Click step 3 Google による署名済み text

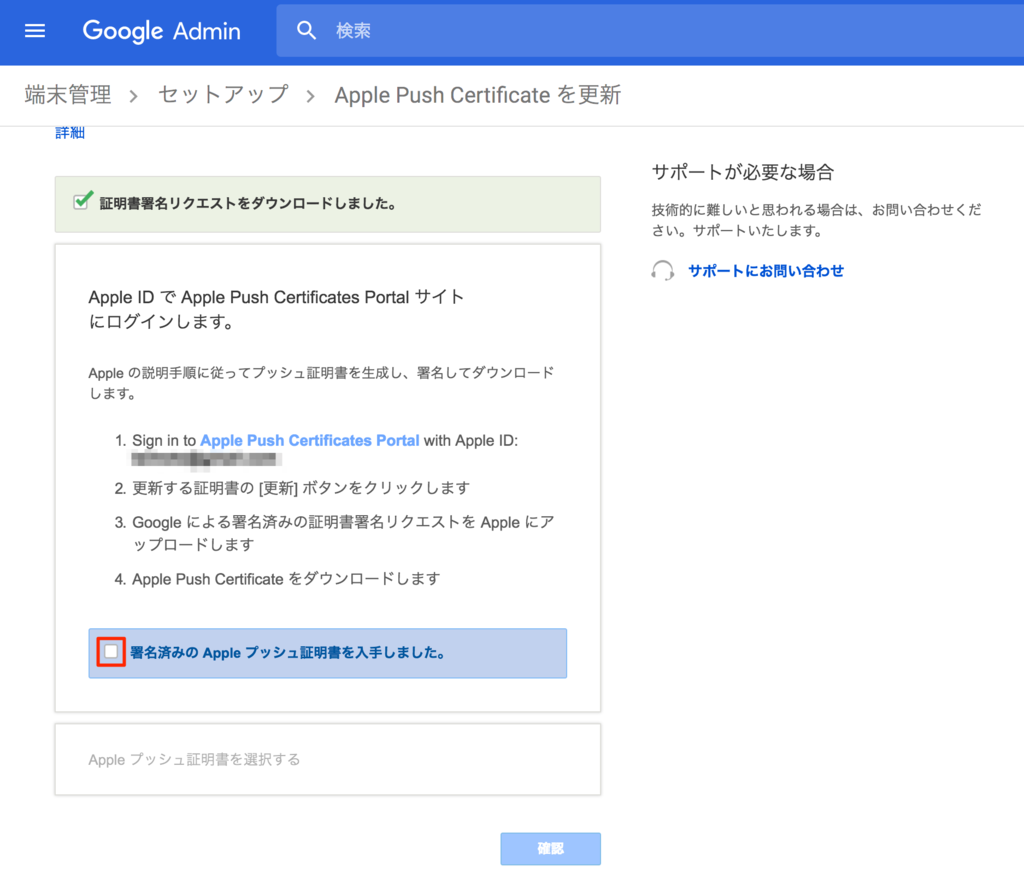(x=343, y=533)
